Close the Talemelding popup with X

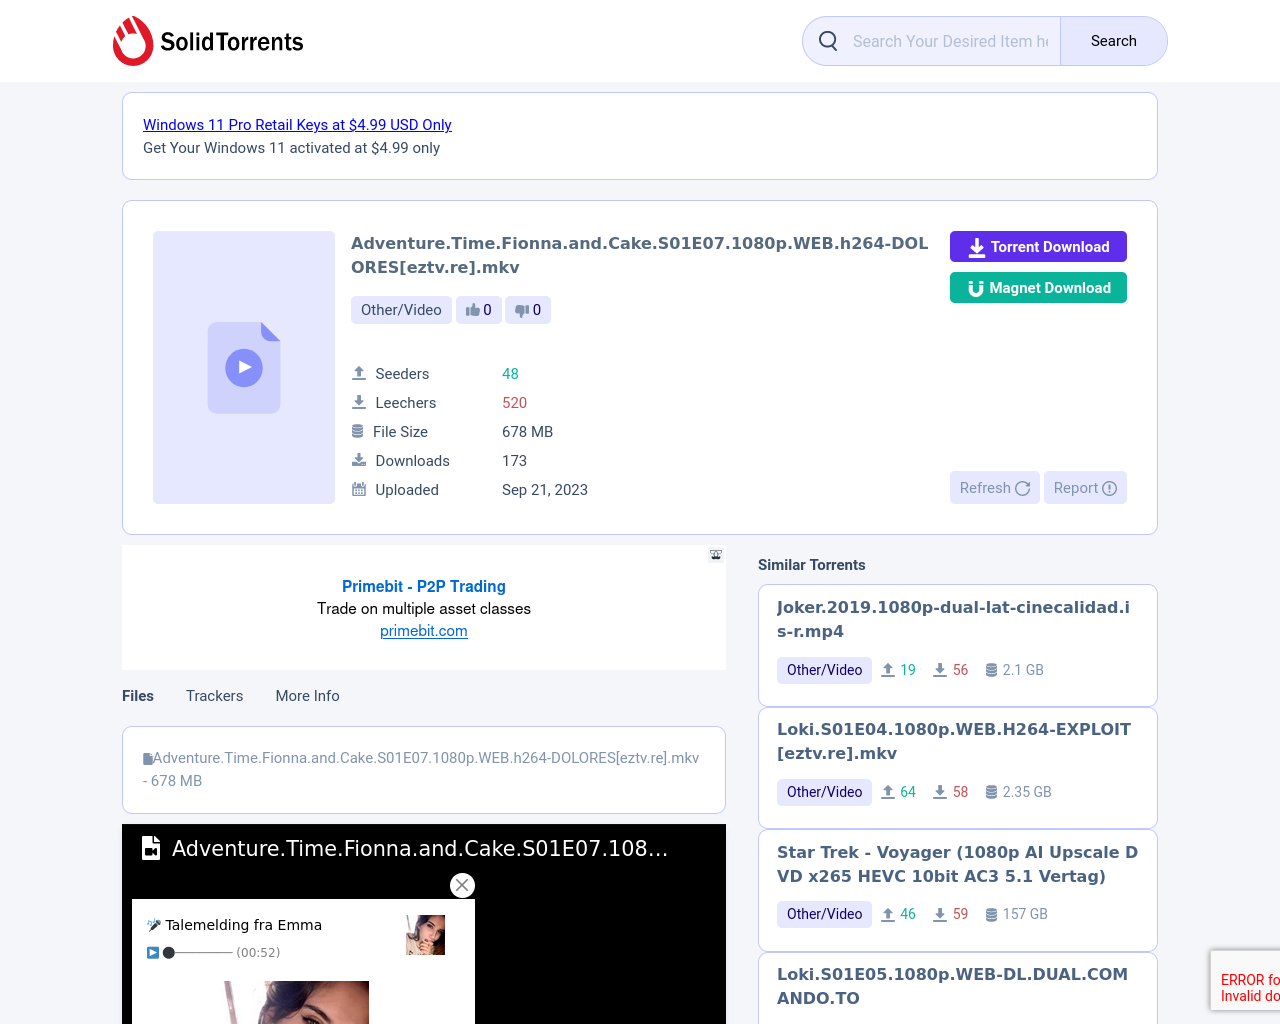click(462, 885)
